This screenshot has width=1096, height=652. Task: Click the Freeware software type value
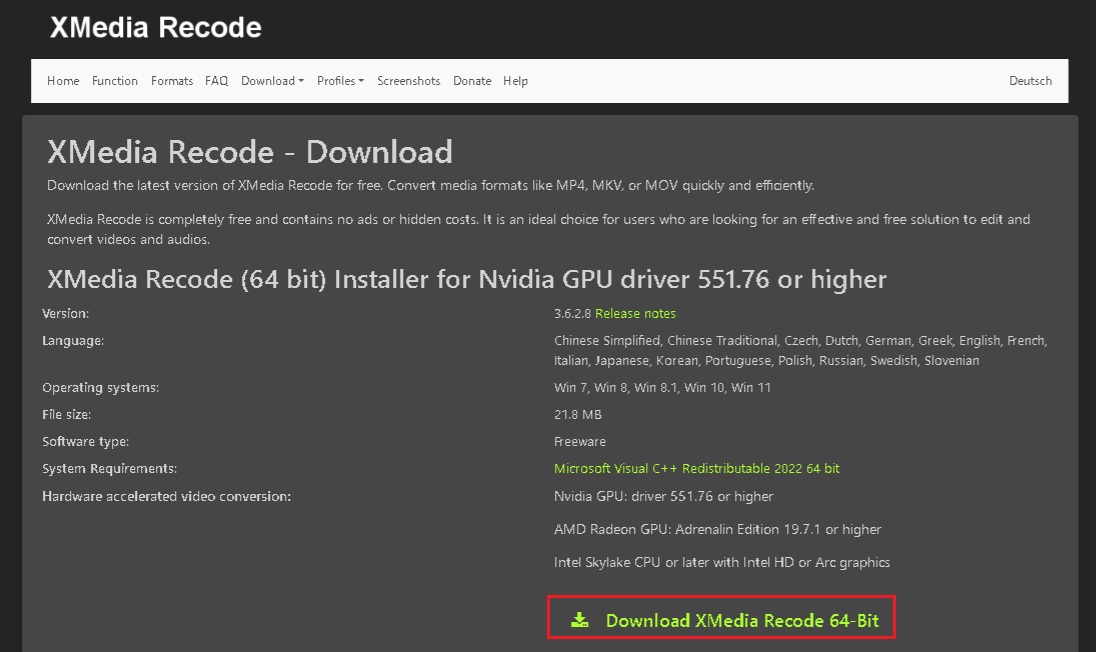tap(579, 441)
